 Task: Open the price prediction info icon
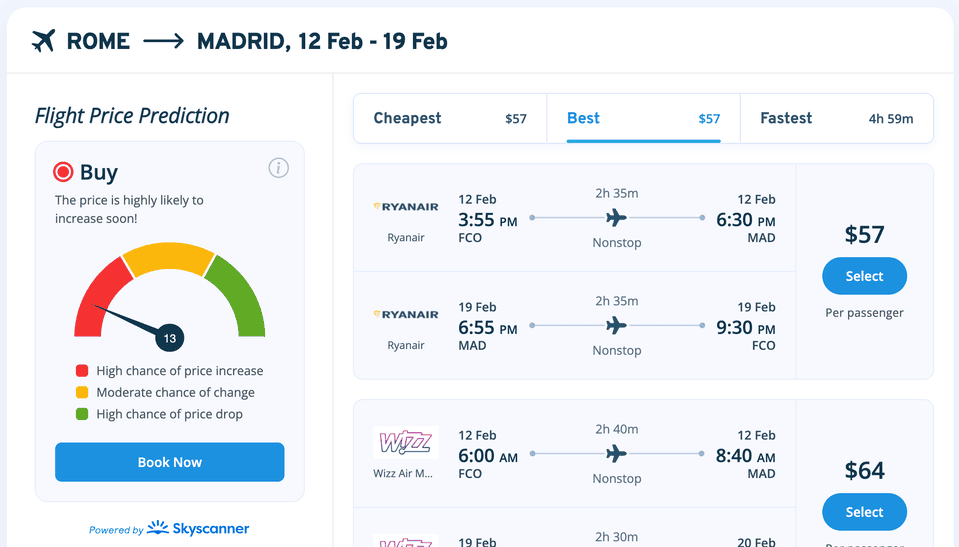[x=279, y=168]
